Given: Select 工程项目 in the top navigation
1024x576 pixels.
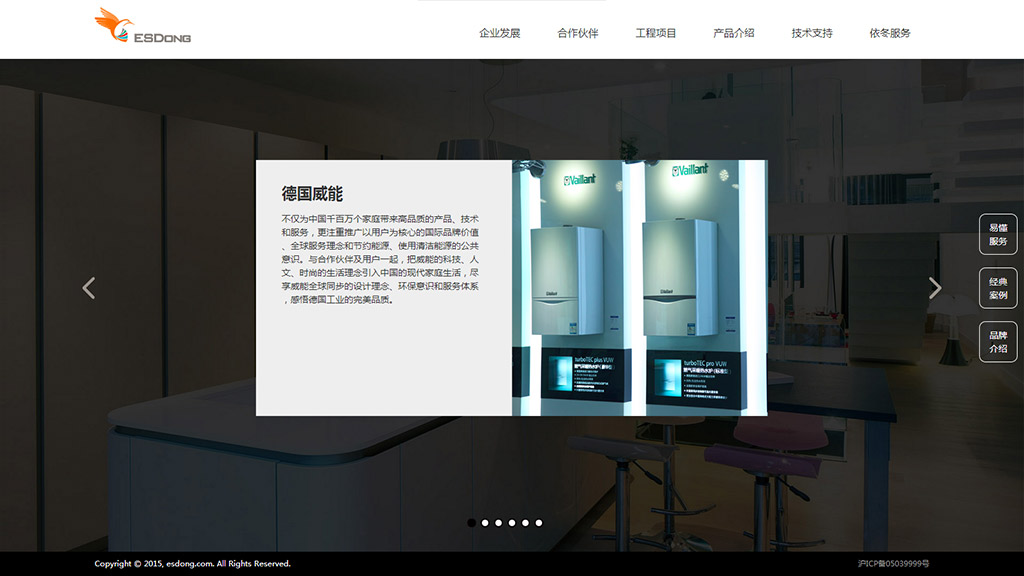Looking at the screenshot, I should click(x=656, y=33).
